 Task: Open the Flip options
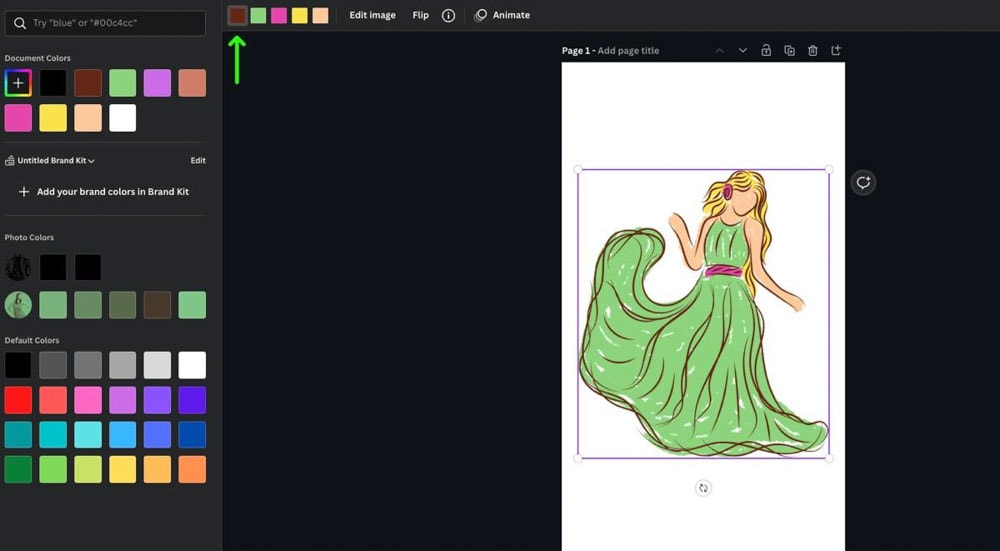[x=420, y=16]
